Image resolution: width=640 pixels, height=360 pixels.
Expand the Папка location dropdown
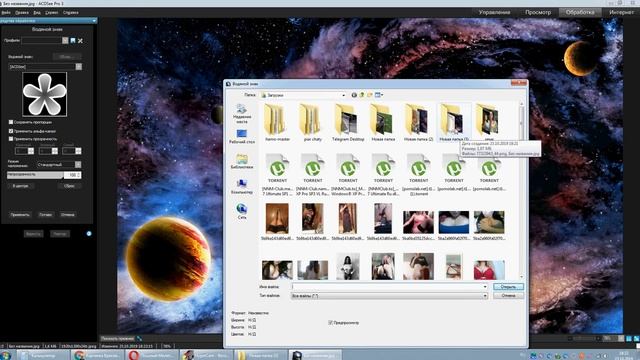tap(343, 95)
